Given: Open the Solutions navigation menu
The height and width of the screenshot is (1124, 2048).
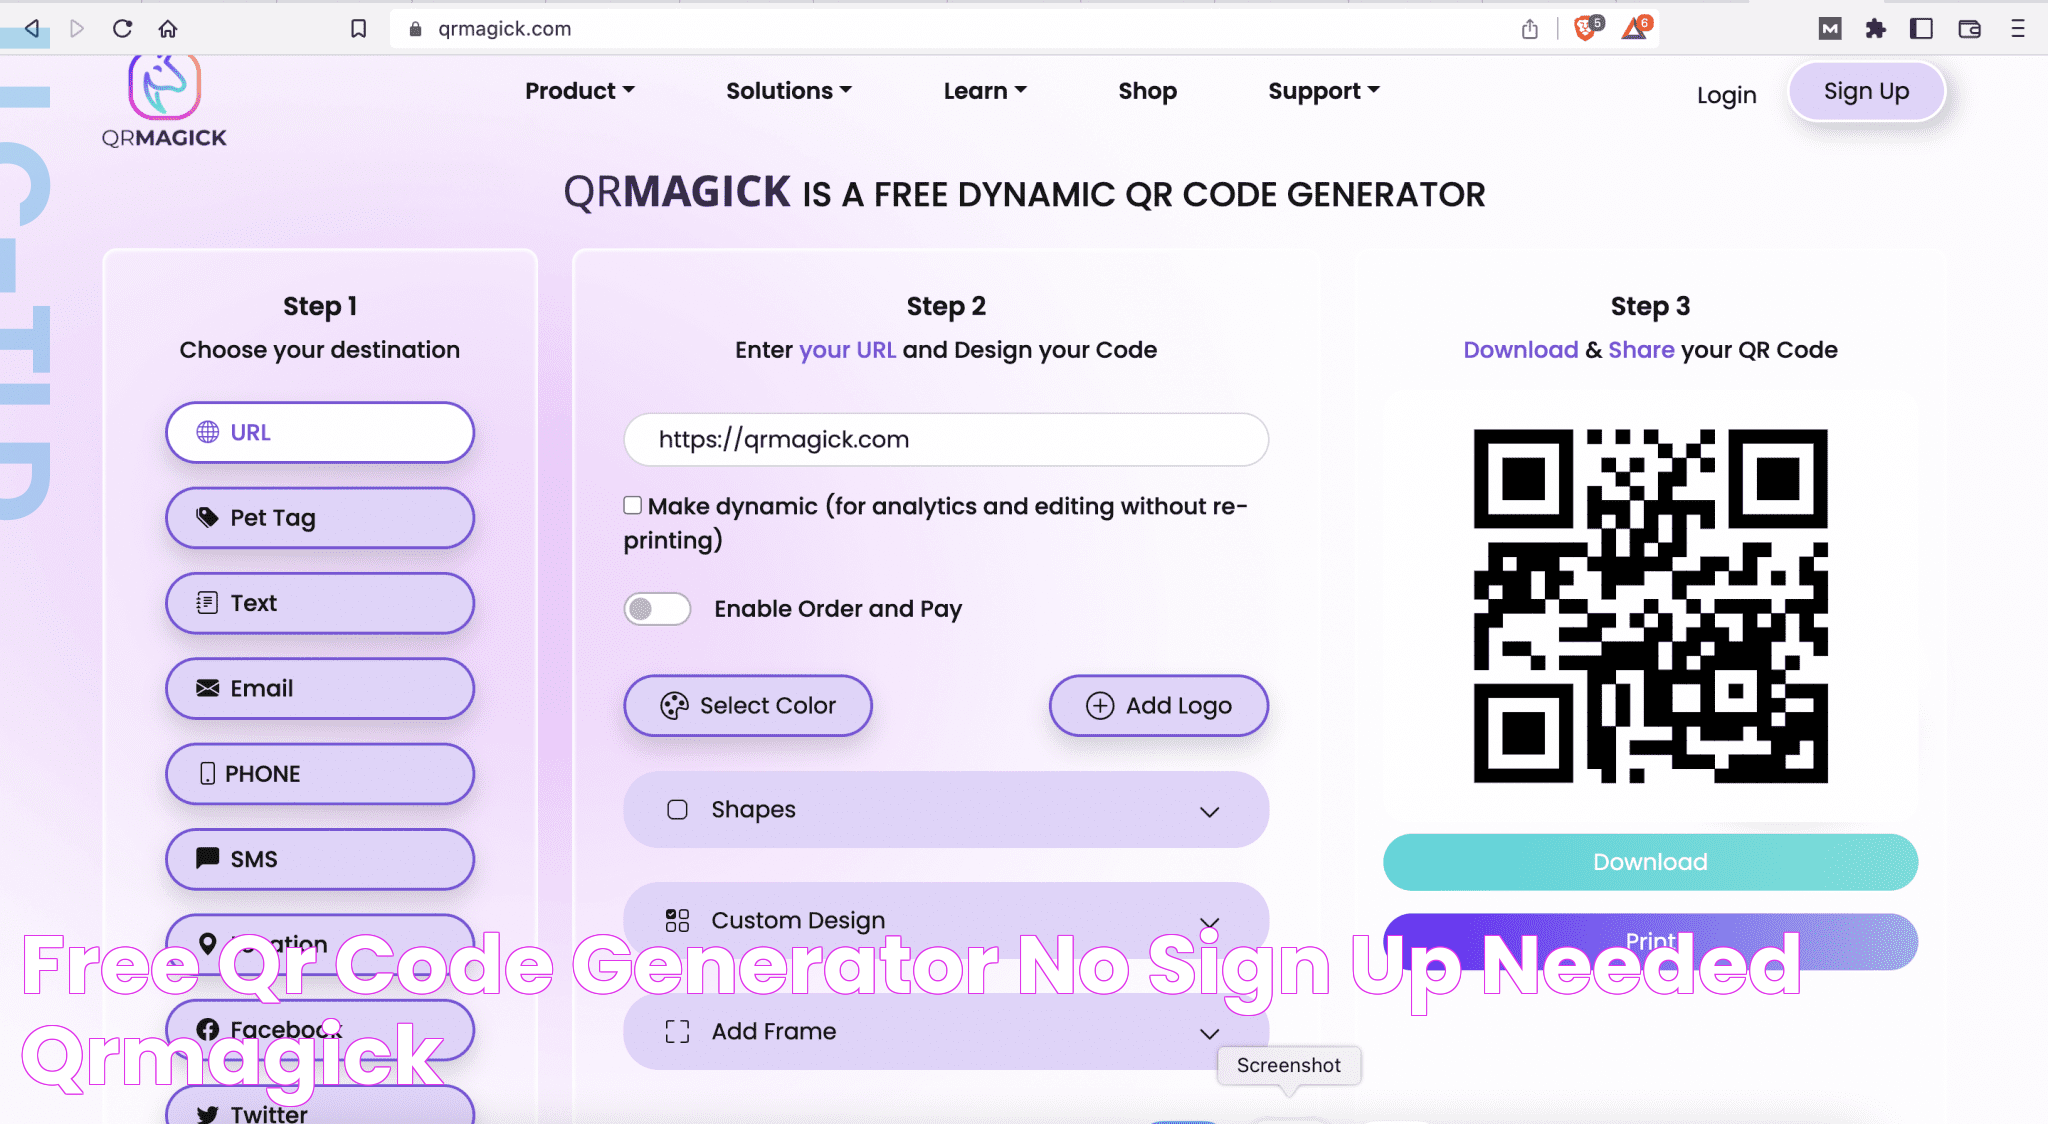Looking at the screenshot, I should tap(787, 90).
